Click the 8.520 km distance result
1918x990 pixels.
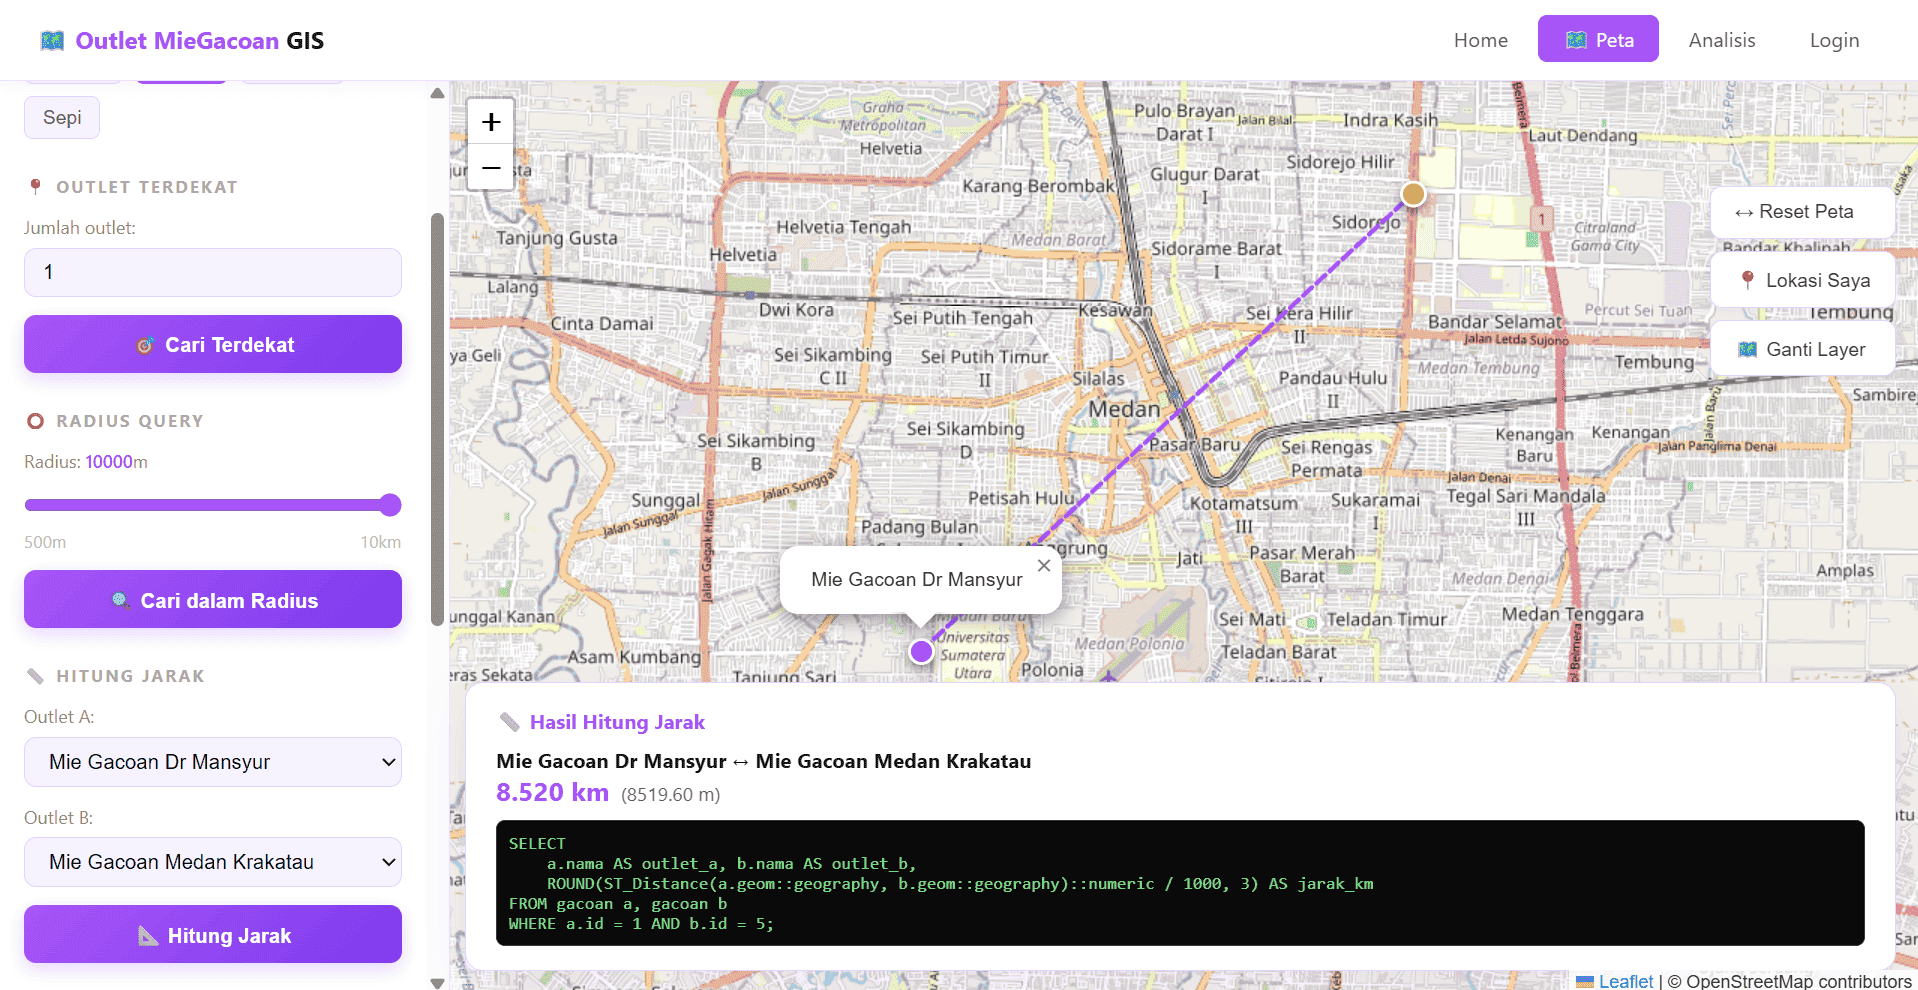[552, 793]
